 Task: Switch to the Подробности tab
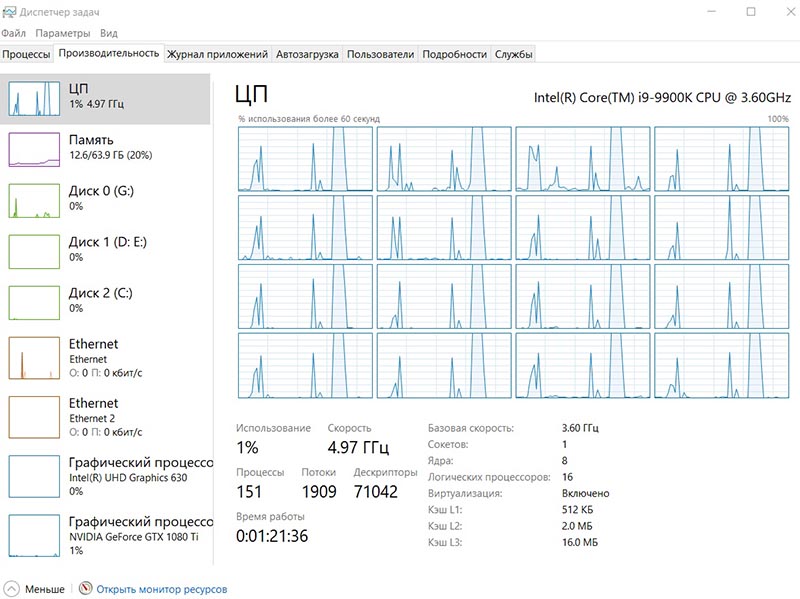pos(455,54)
